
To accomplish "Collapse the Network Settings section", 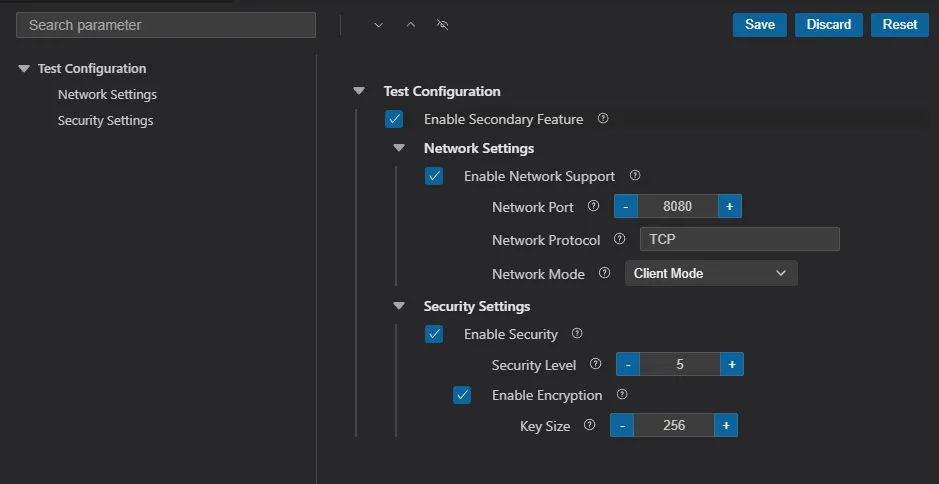I will (x=399, y=148).
